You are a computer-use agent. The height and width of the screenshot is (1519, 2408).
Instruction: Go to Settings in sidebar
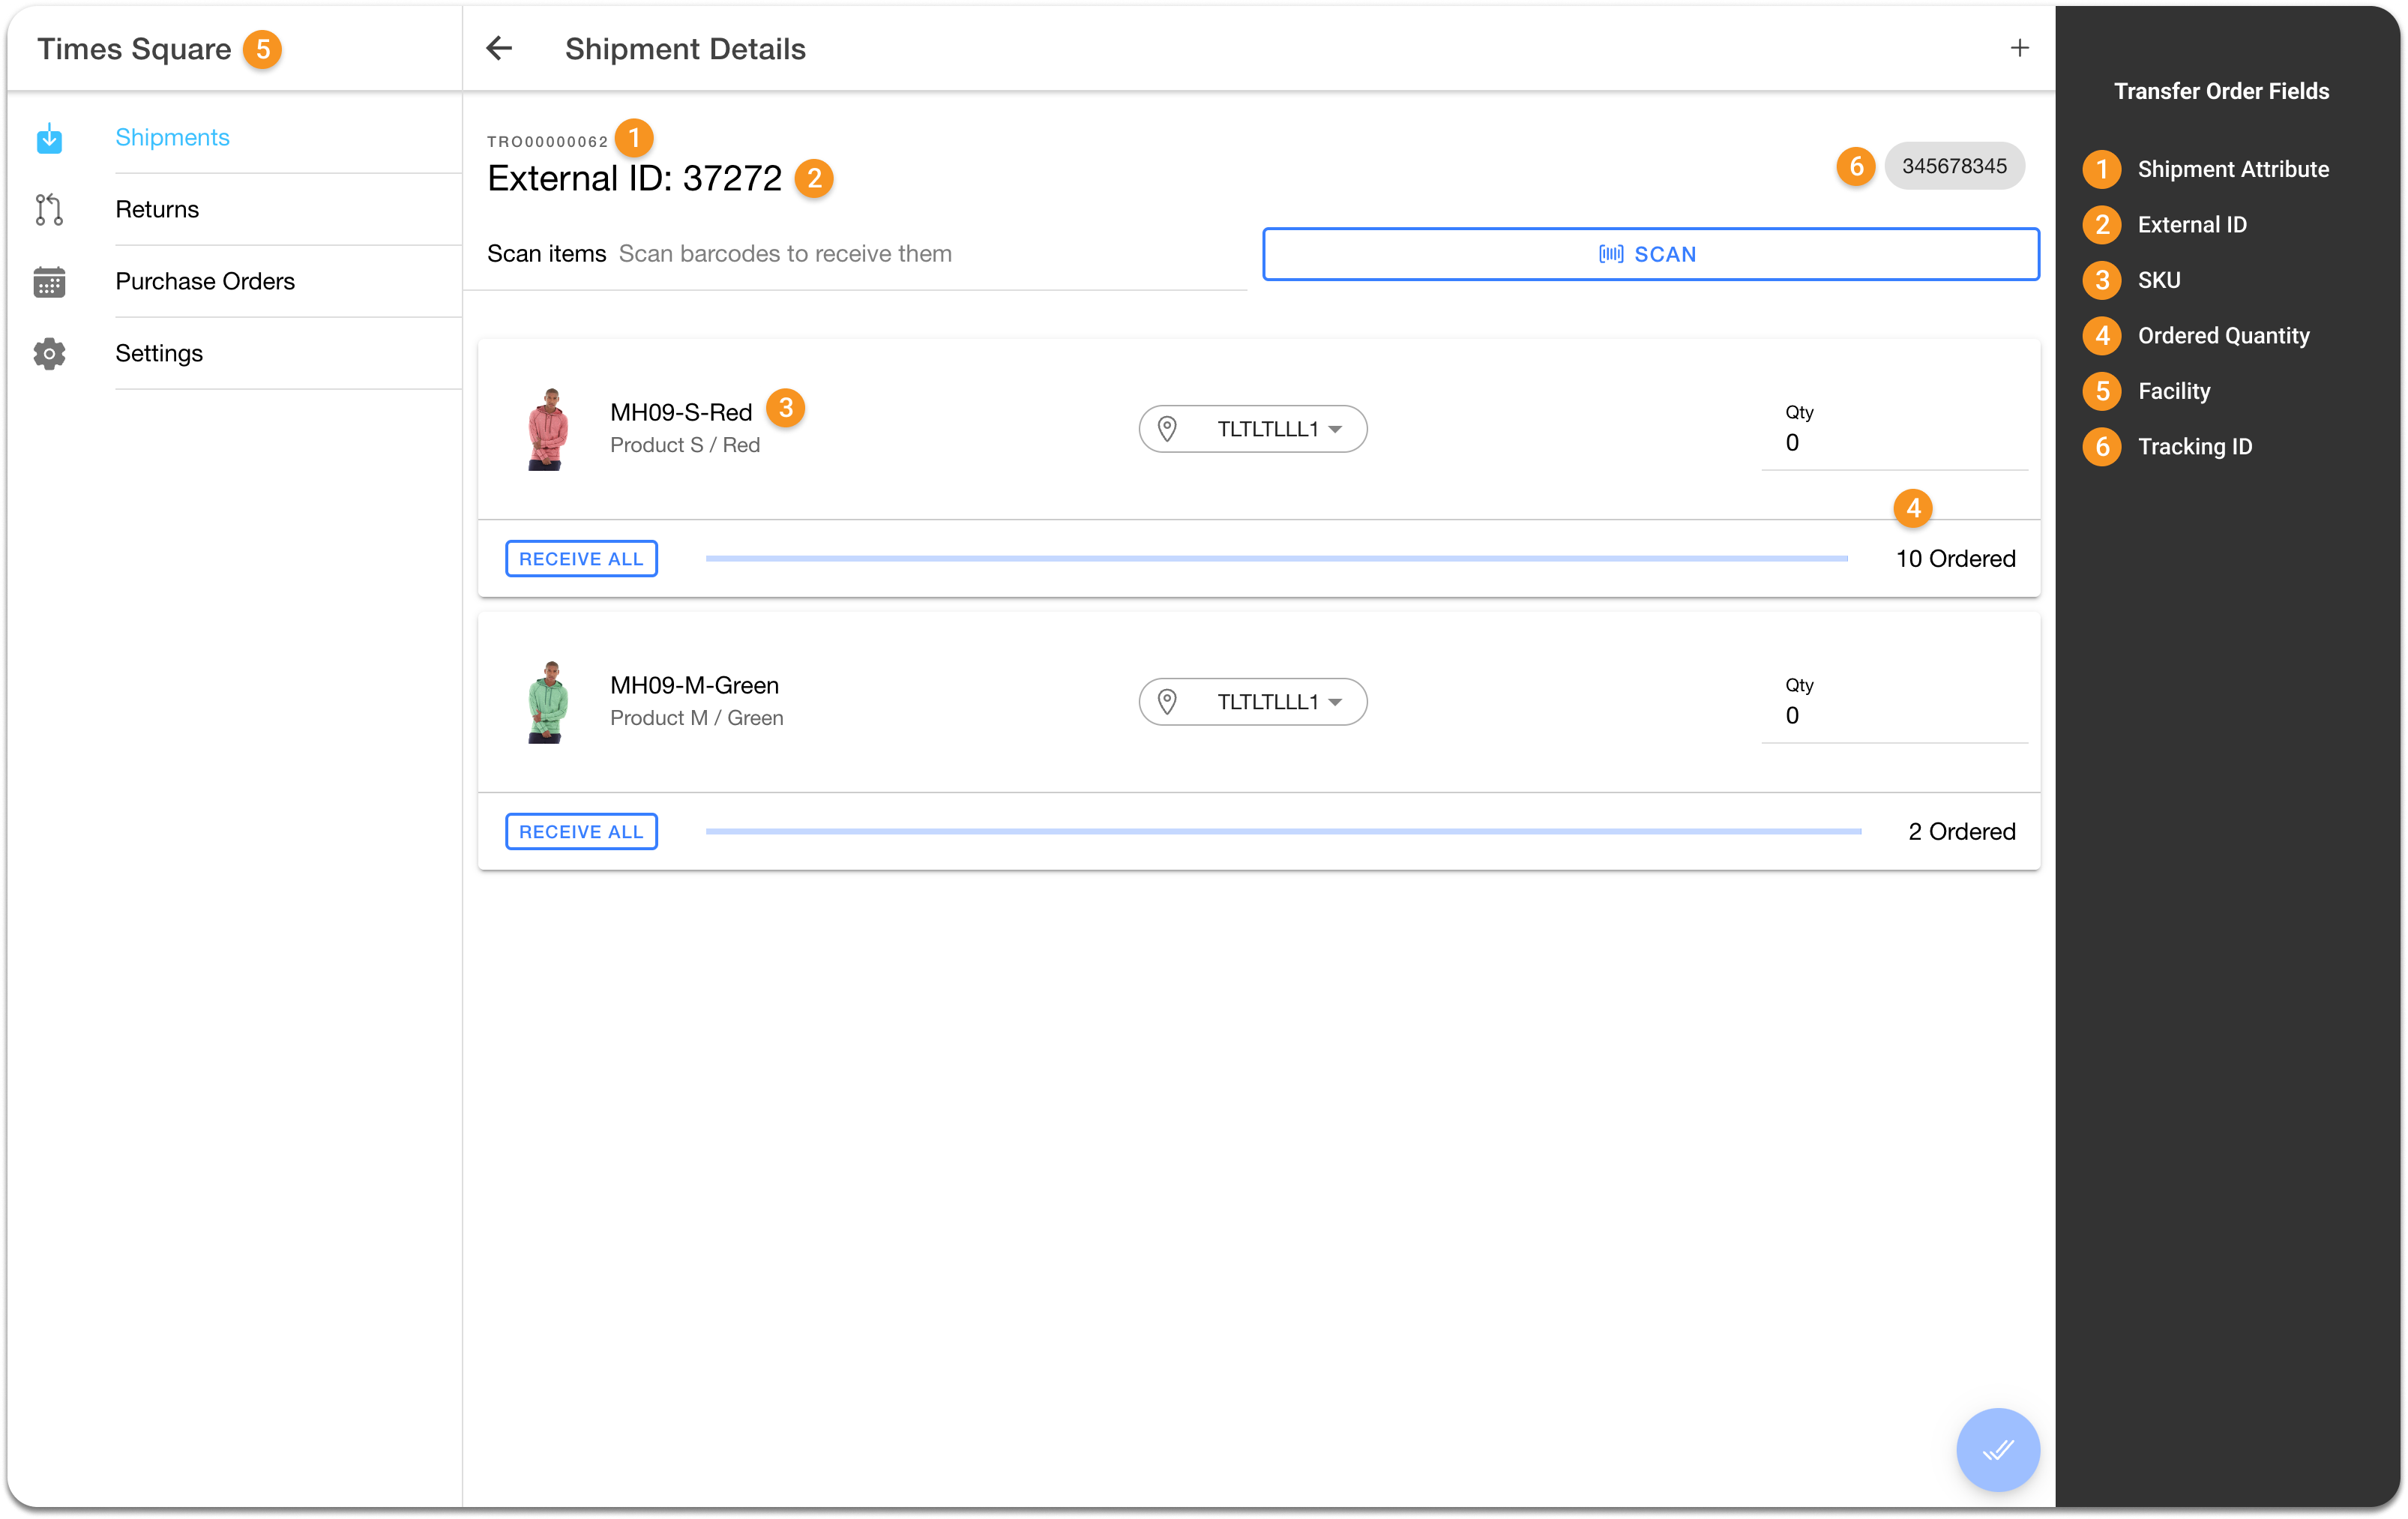coord(159,354)
